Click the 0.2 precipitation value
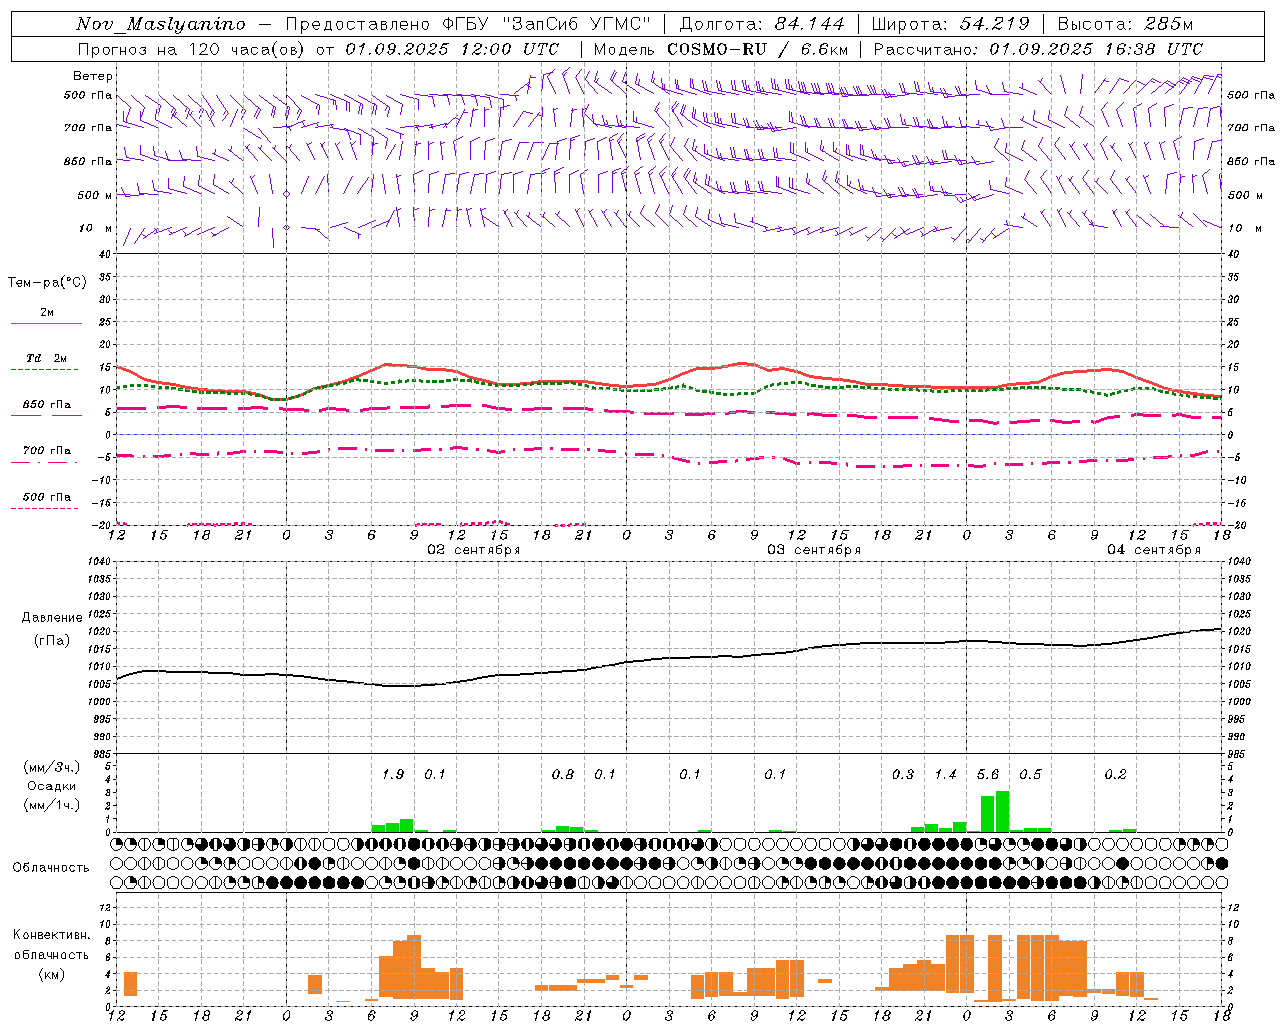Screen dimensions: 1280x1024 coord(1115,774)
